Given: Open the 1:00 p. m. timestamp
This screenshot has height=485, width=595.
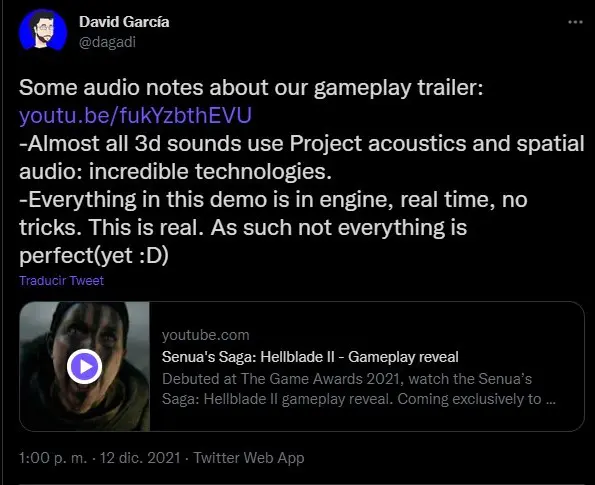Looking at the screenshot, I should (53, 458).
